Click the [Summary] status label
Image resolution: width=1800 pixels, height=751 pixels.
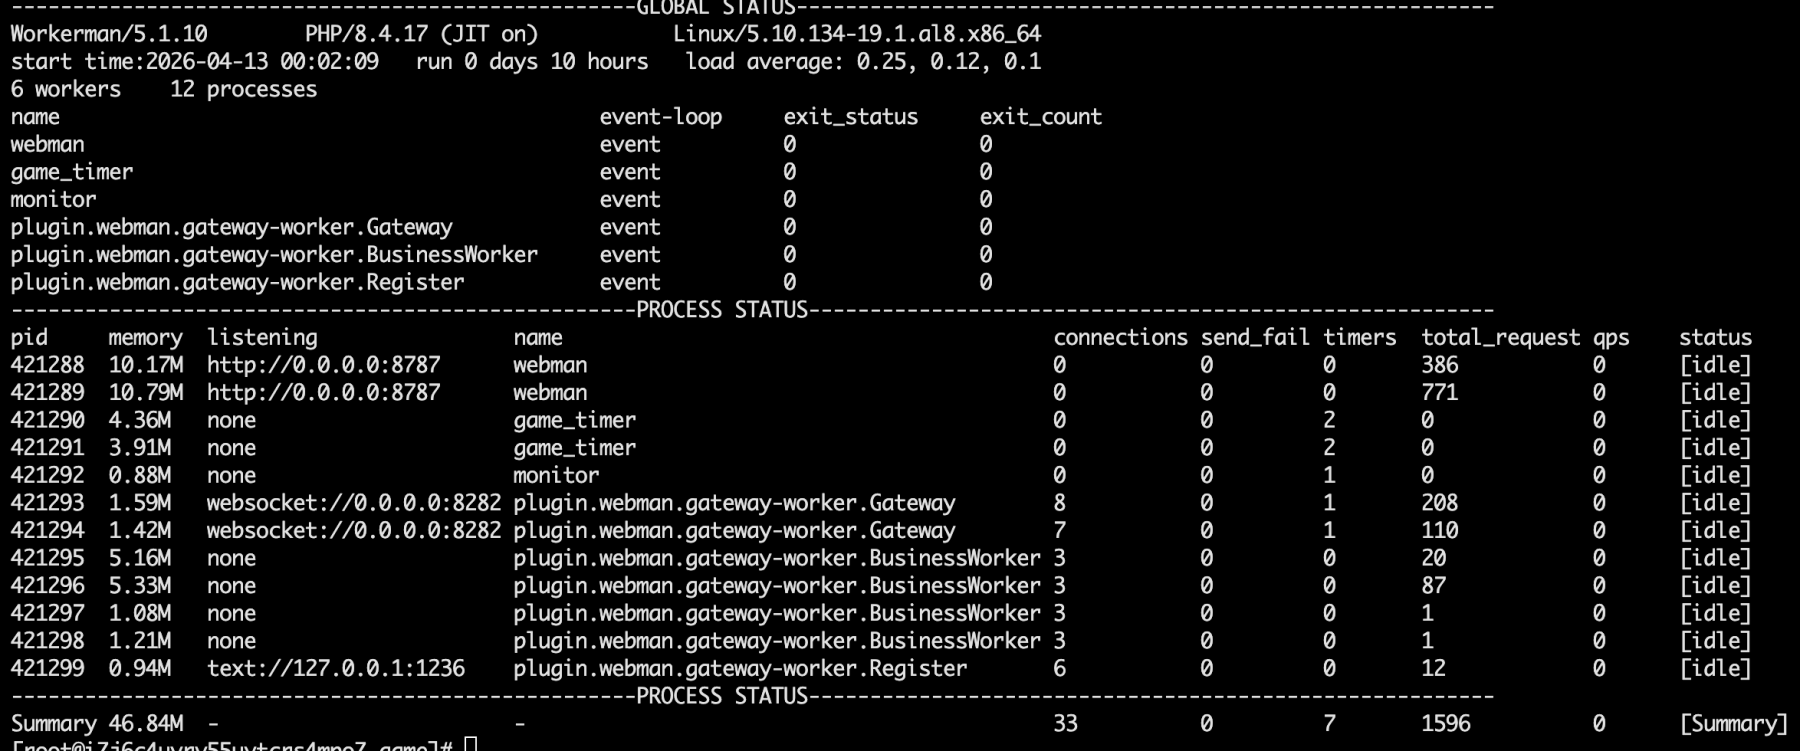coord(1733,723)
